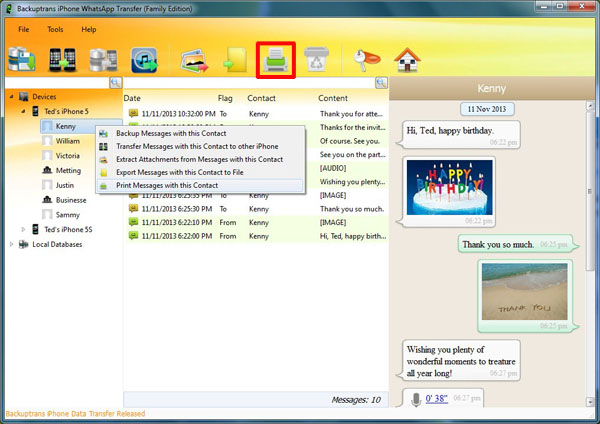The width and height of the screenshot is (600, 424).
Task: Click the chat panel scroll down arrow
Action: click(590, 402)
